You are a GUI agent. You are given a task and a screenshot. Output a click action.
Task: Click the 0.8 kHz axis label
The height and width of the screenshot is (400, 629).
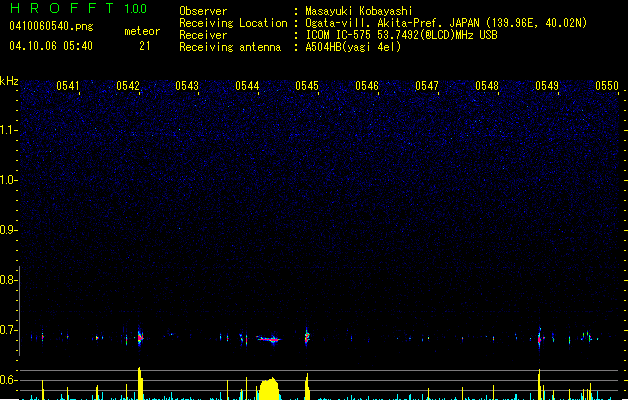8,280
